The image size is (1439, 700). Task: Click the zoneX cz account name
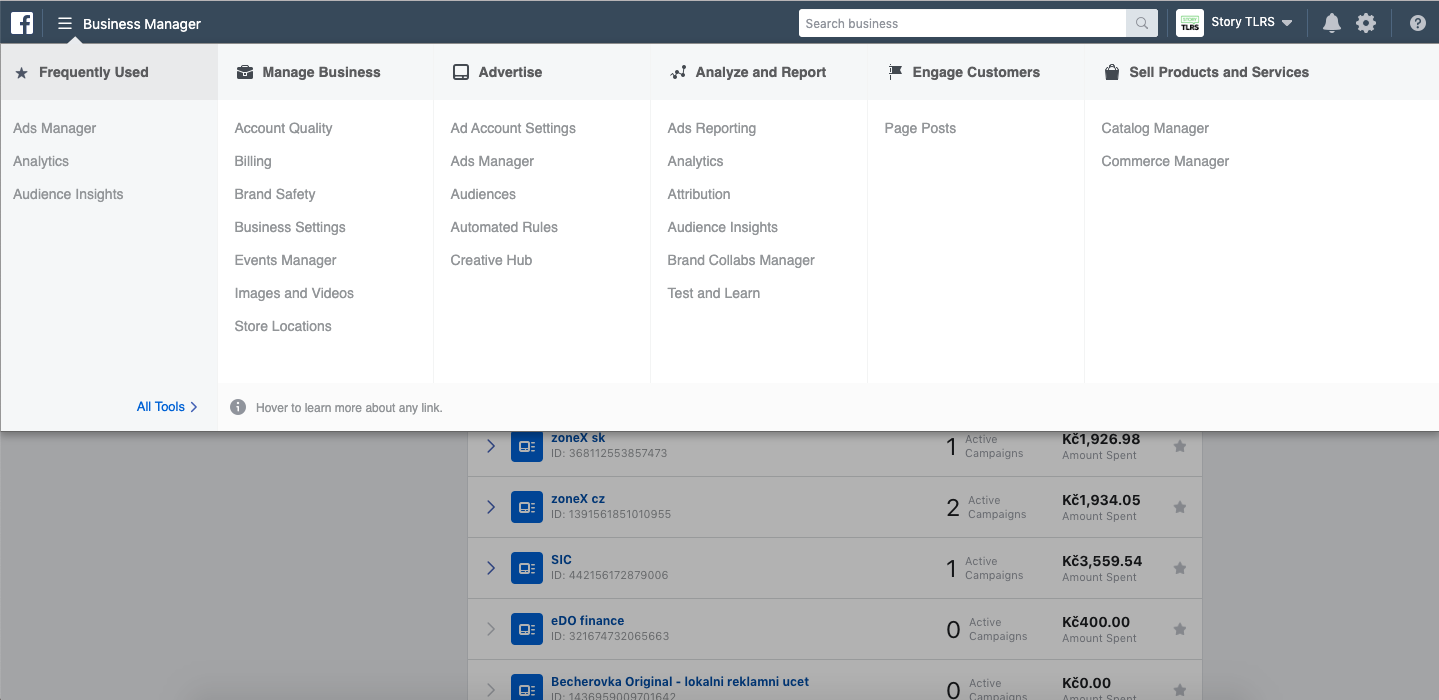click(x=578, y=499)
